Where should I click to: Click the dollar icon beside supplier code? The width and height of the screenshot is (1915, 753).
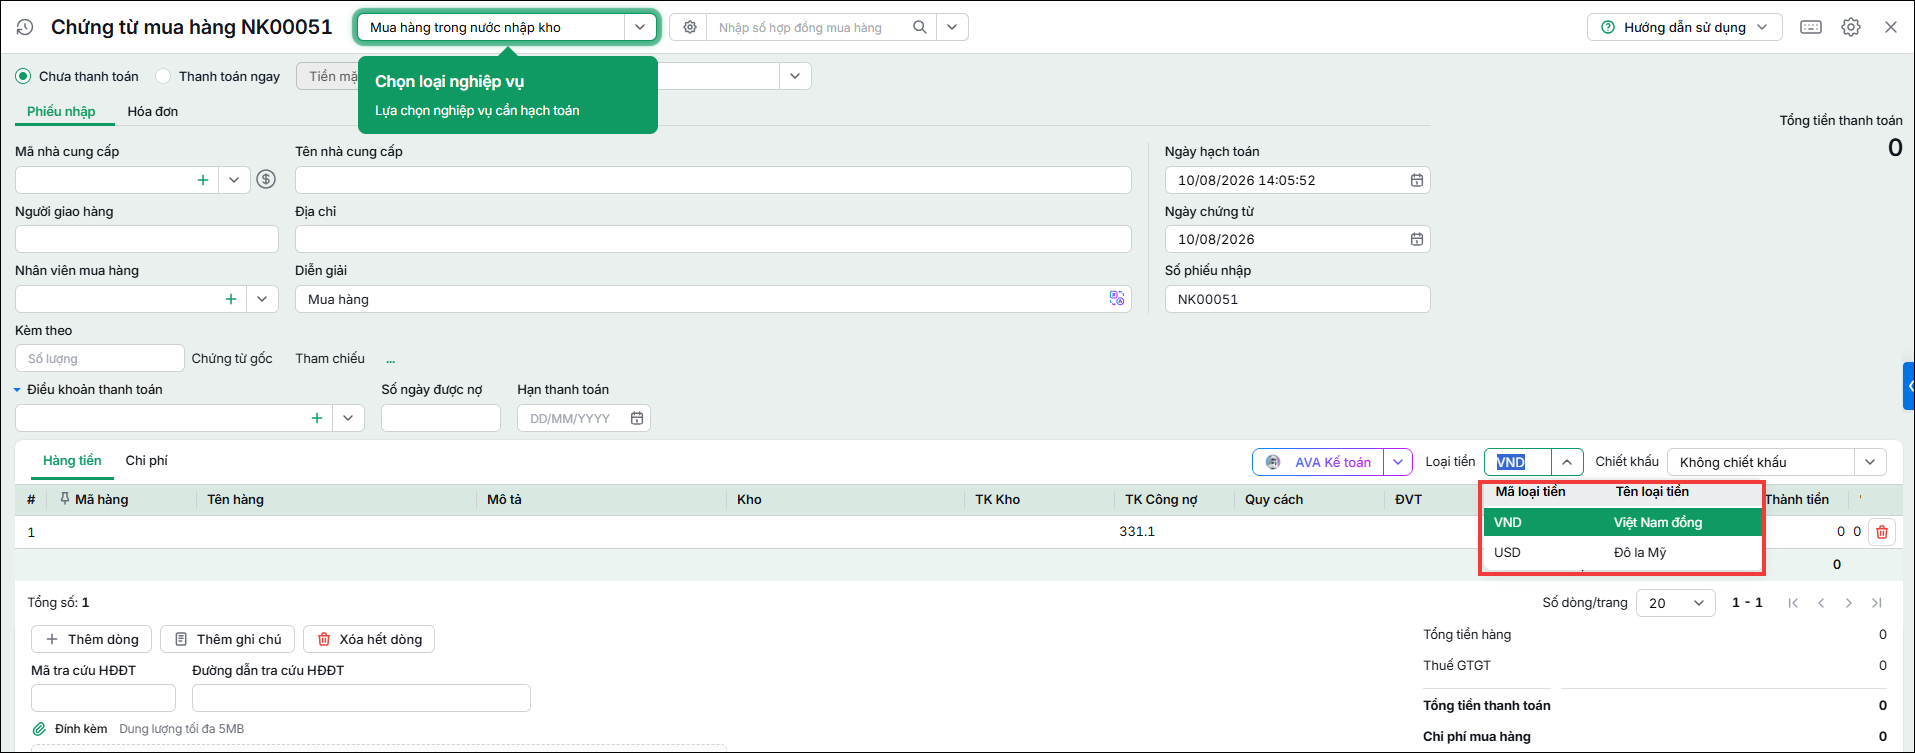tap(266, 180)
